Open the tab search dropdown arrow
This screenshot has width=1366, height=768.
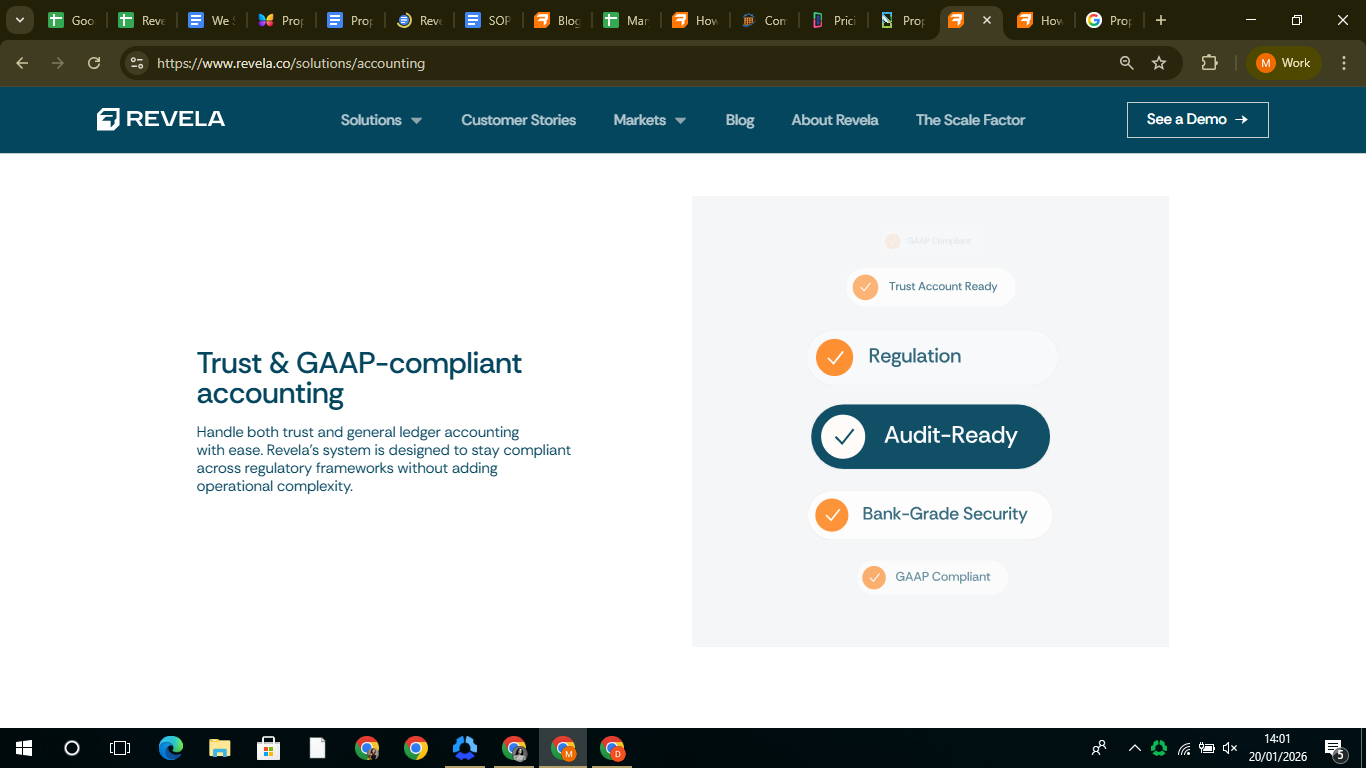coord(19,20)
